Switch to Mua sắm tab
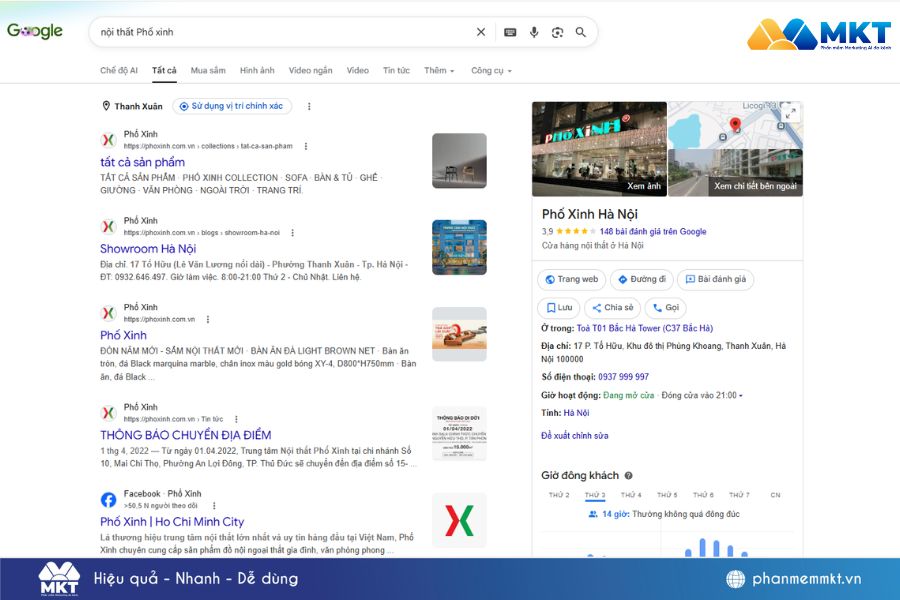This screenshot has width=900, height=600. (x=208, y=71)
